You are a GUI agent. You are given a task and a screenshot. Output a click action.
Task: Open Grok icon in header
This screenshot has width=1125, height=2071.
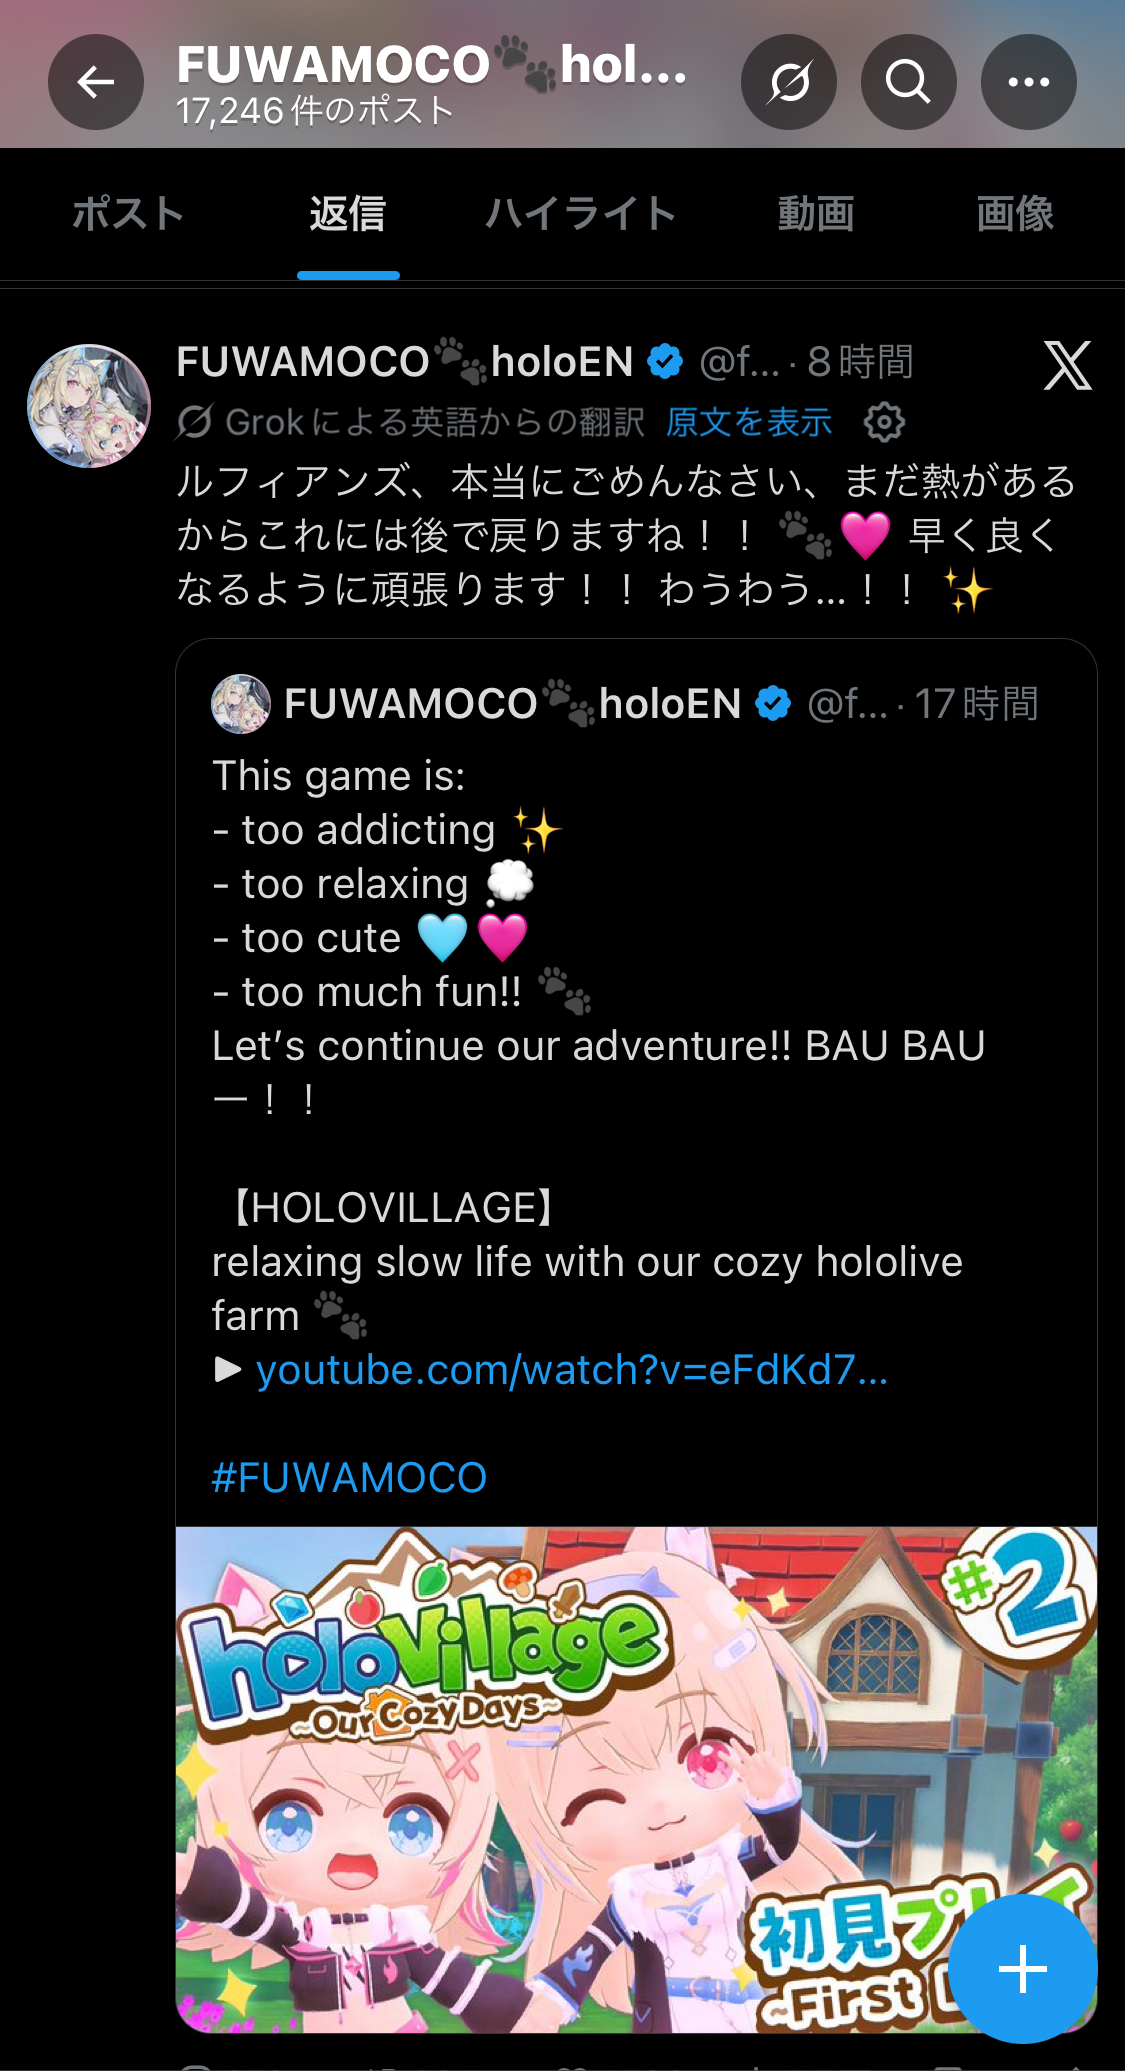pos(789,82)
